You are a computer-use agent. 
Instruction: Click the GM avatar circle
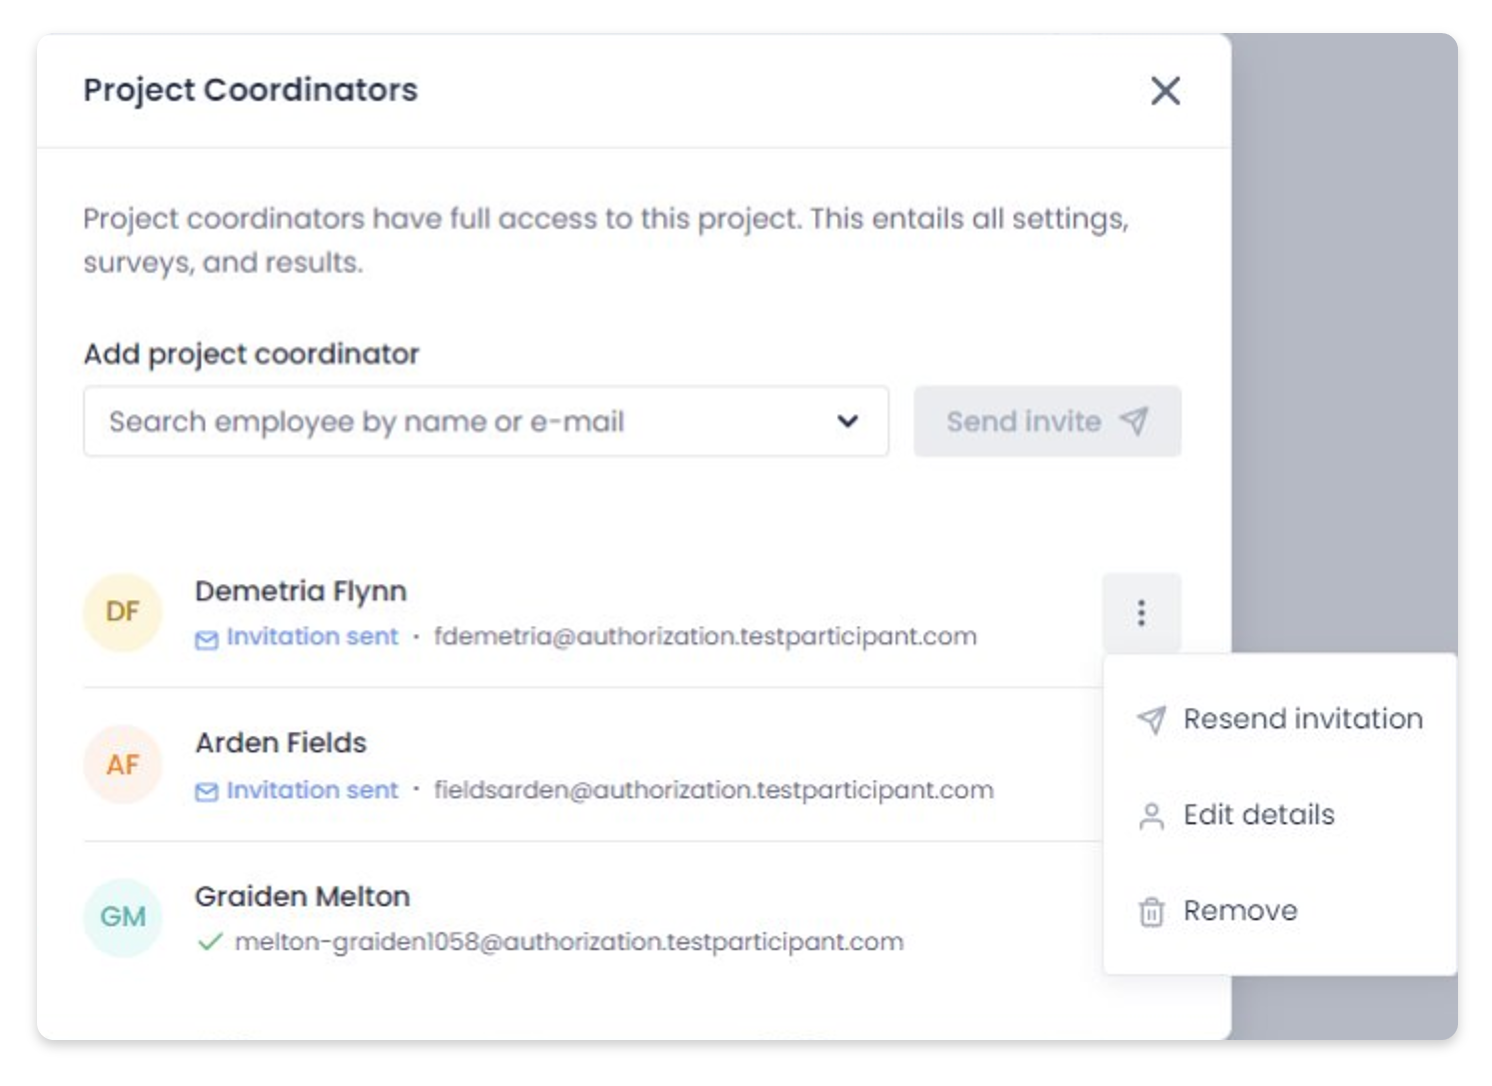coord(123,917)
